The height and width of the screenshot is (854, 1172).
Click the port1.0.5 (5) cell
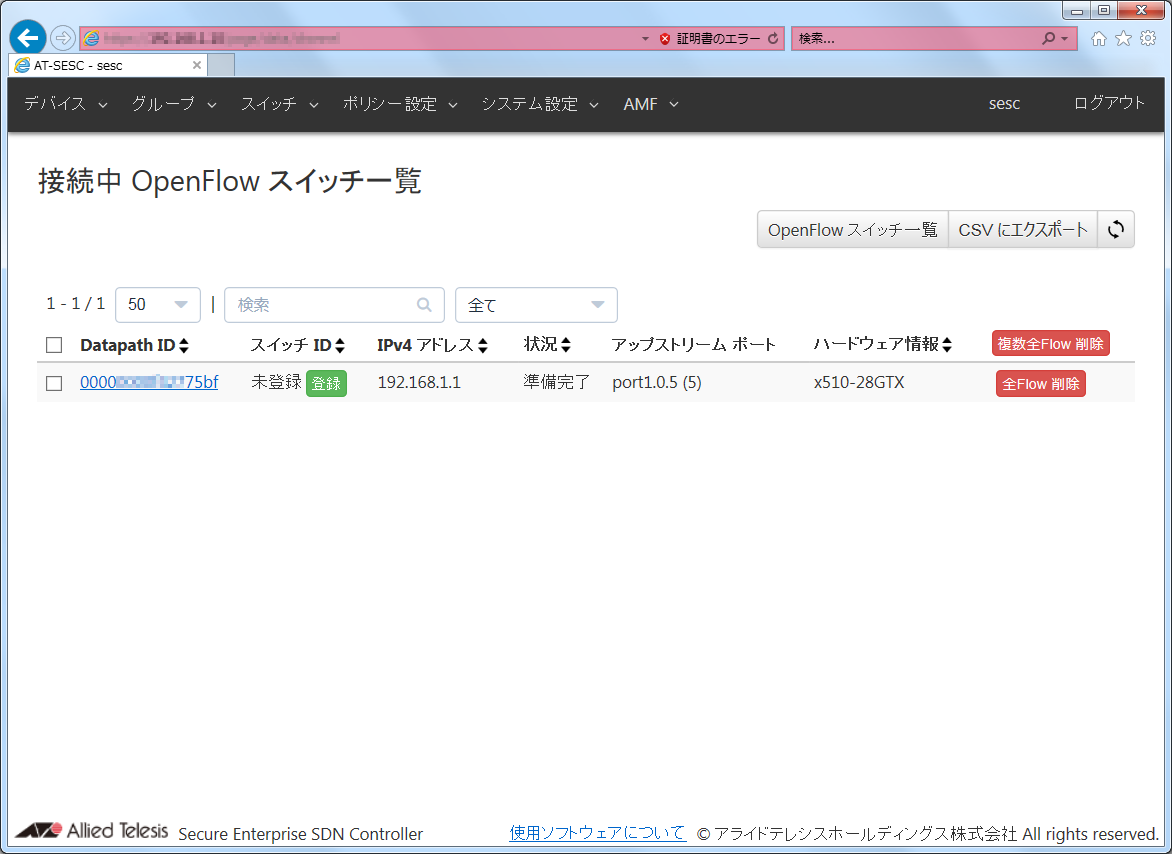657,383
